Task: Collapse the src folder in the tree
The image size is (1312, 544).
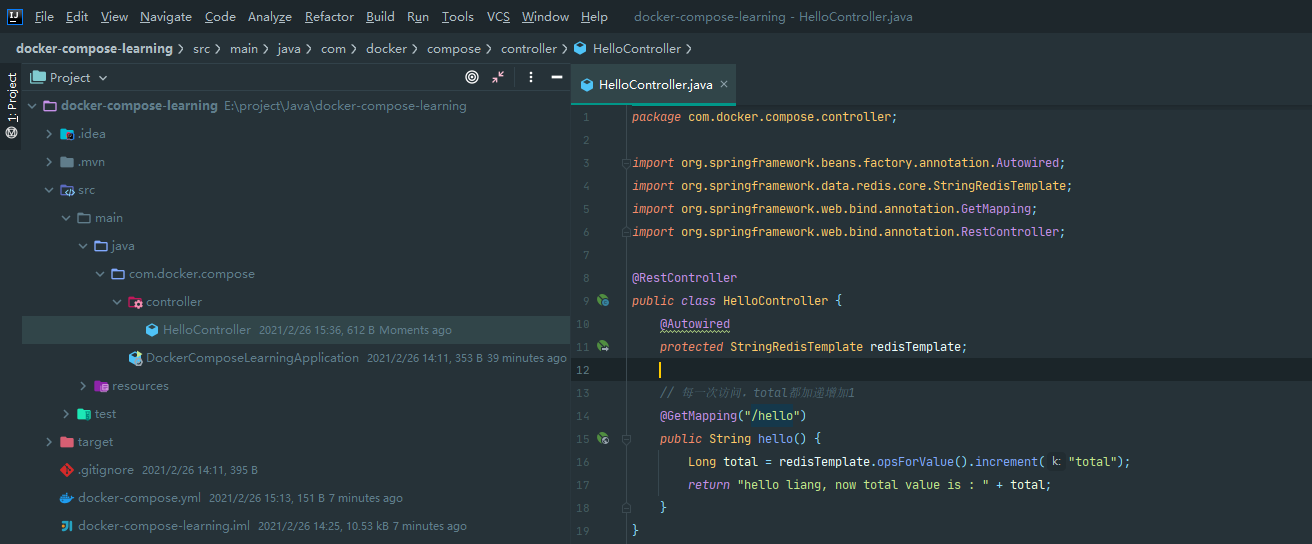Action: click(49, 190)
